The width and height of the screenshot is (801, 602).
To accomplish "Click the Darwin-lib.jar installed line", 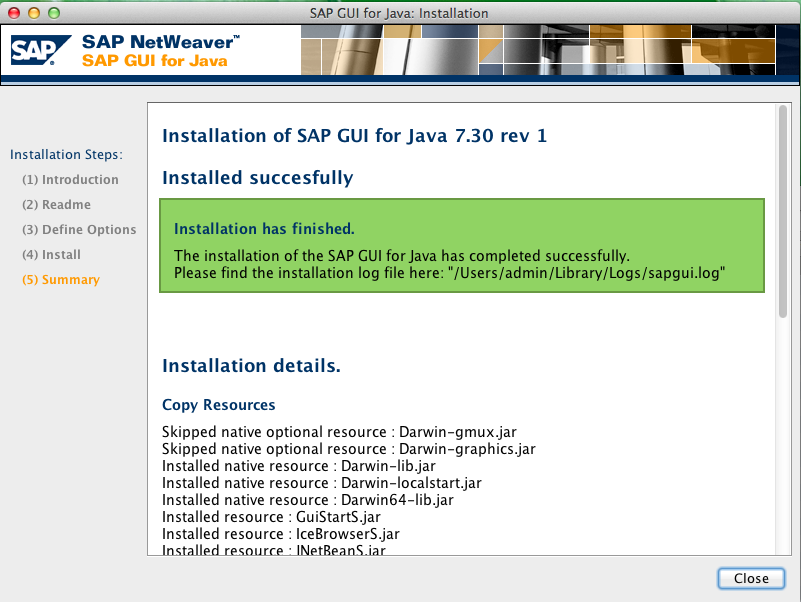I will coord(299,466).
